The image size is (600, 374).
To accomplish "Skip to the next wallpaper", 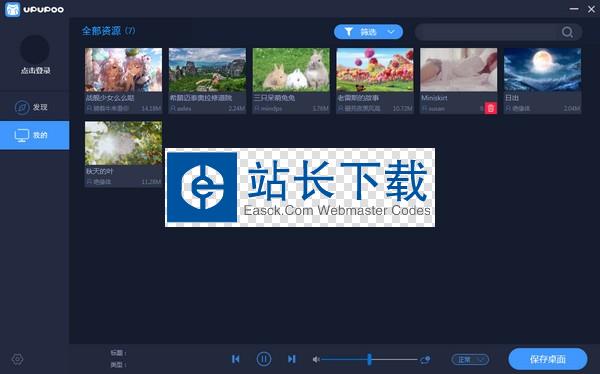I will tap(292, 359).
